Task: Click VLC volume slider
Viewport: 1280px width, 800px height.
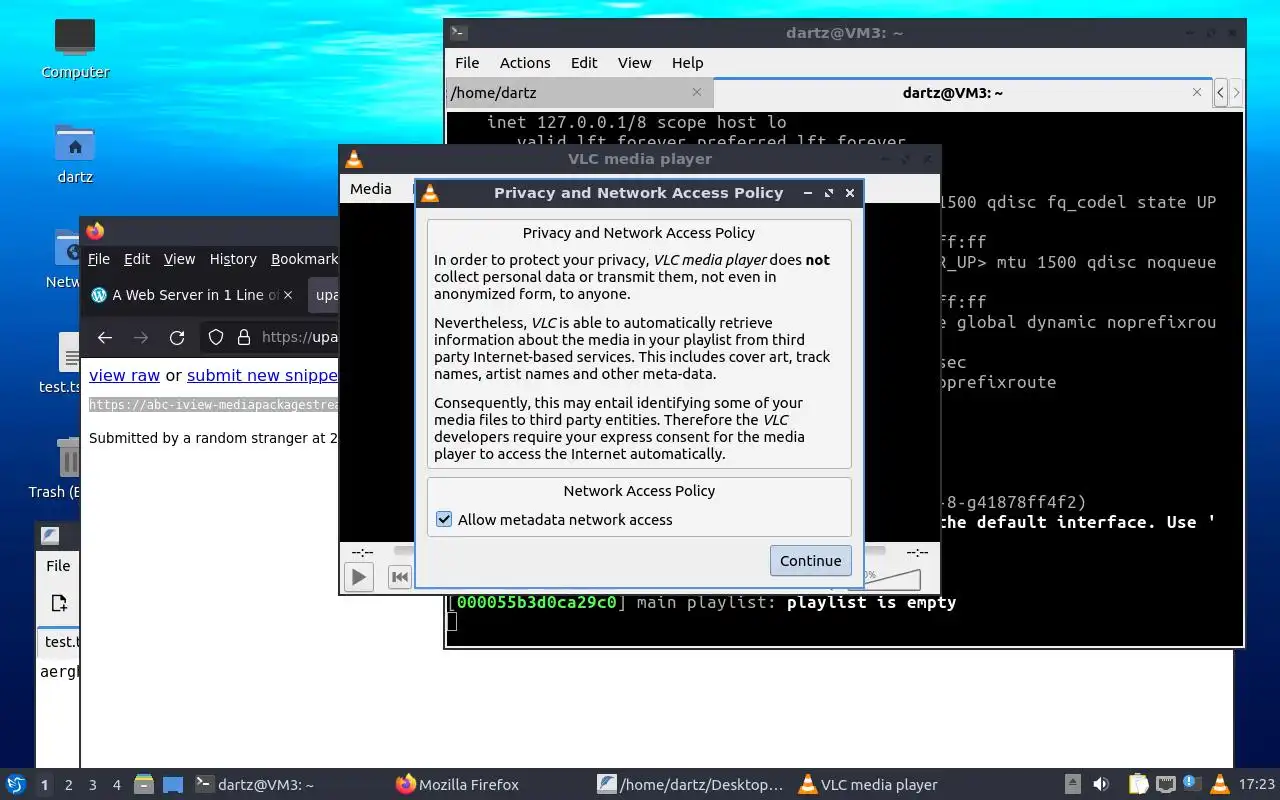Action: click(892, 580)
